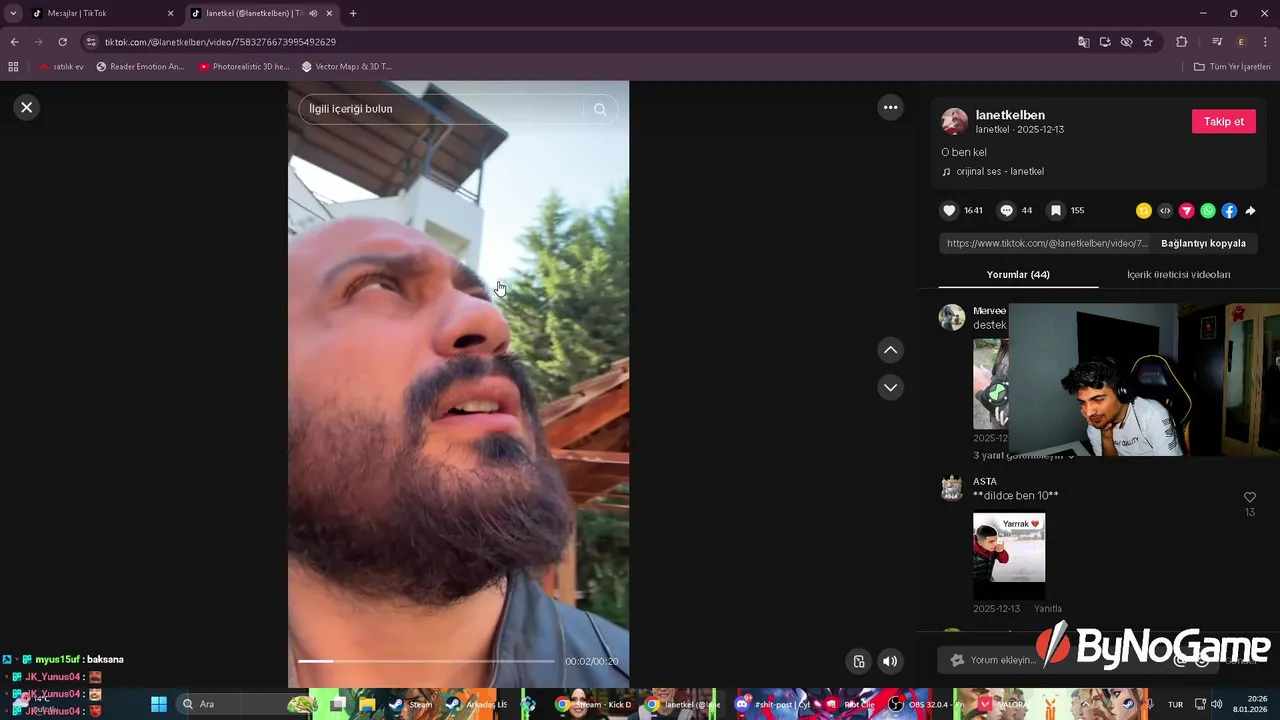Click the address bar URL

[220, 42]
